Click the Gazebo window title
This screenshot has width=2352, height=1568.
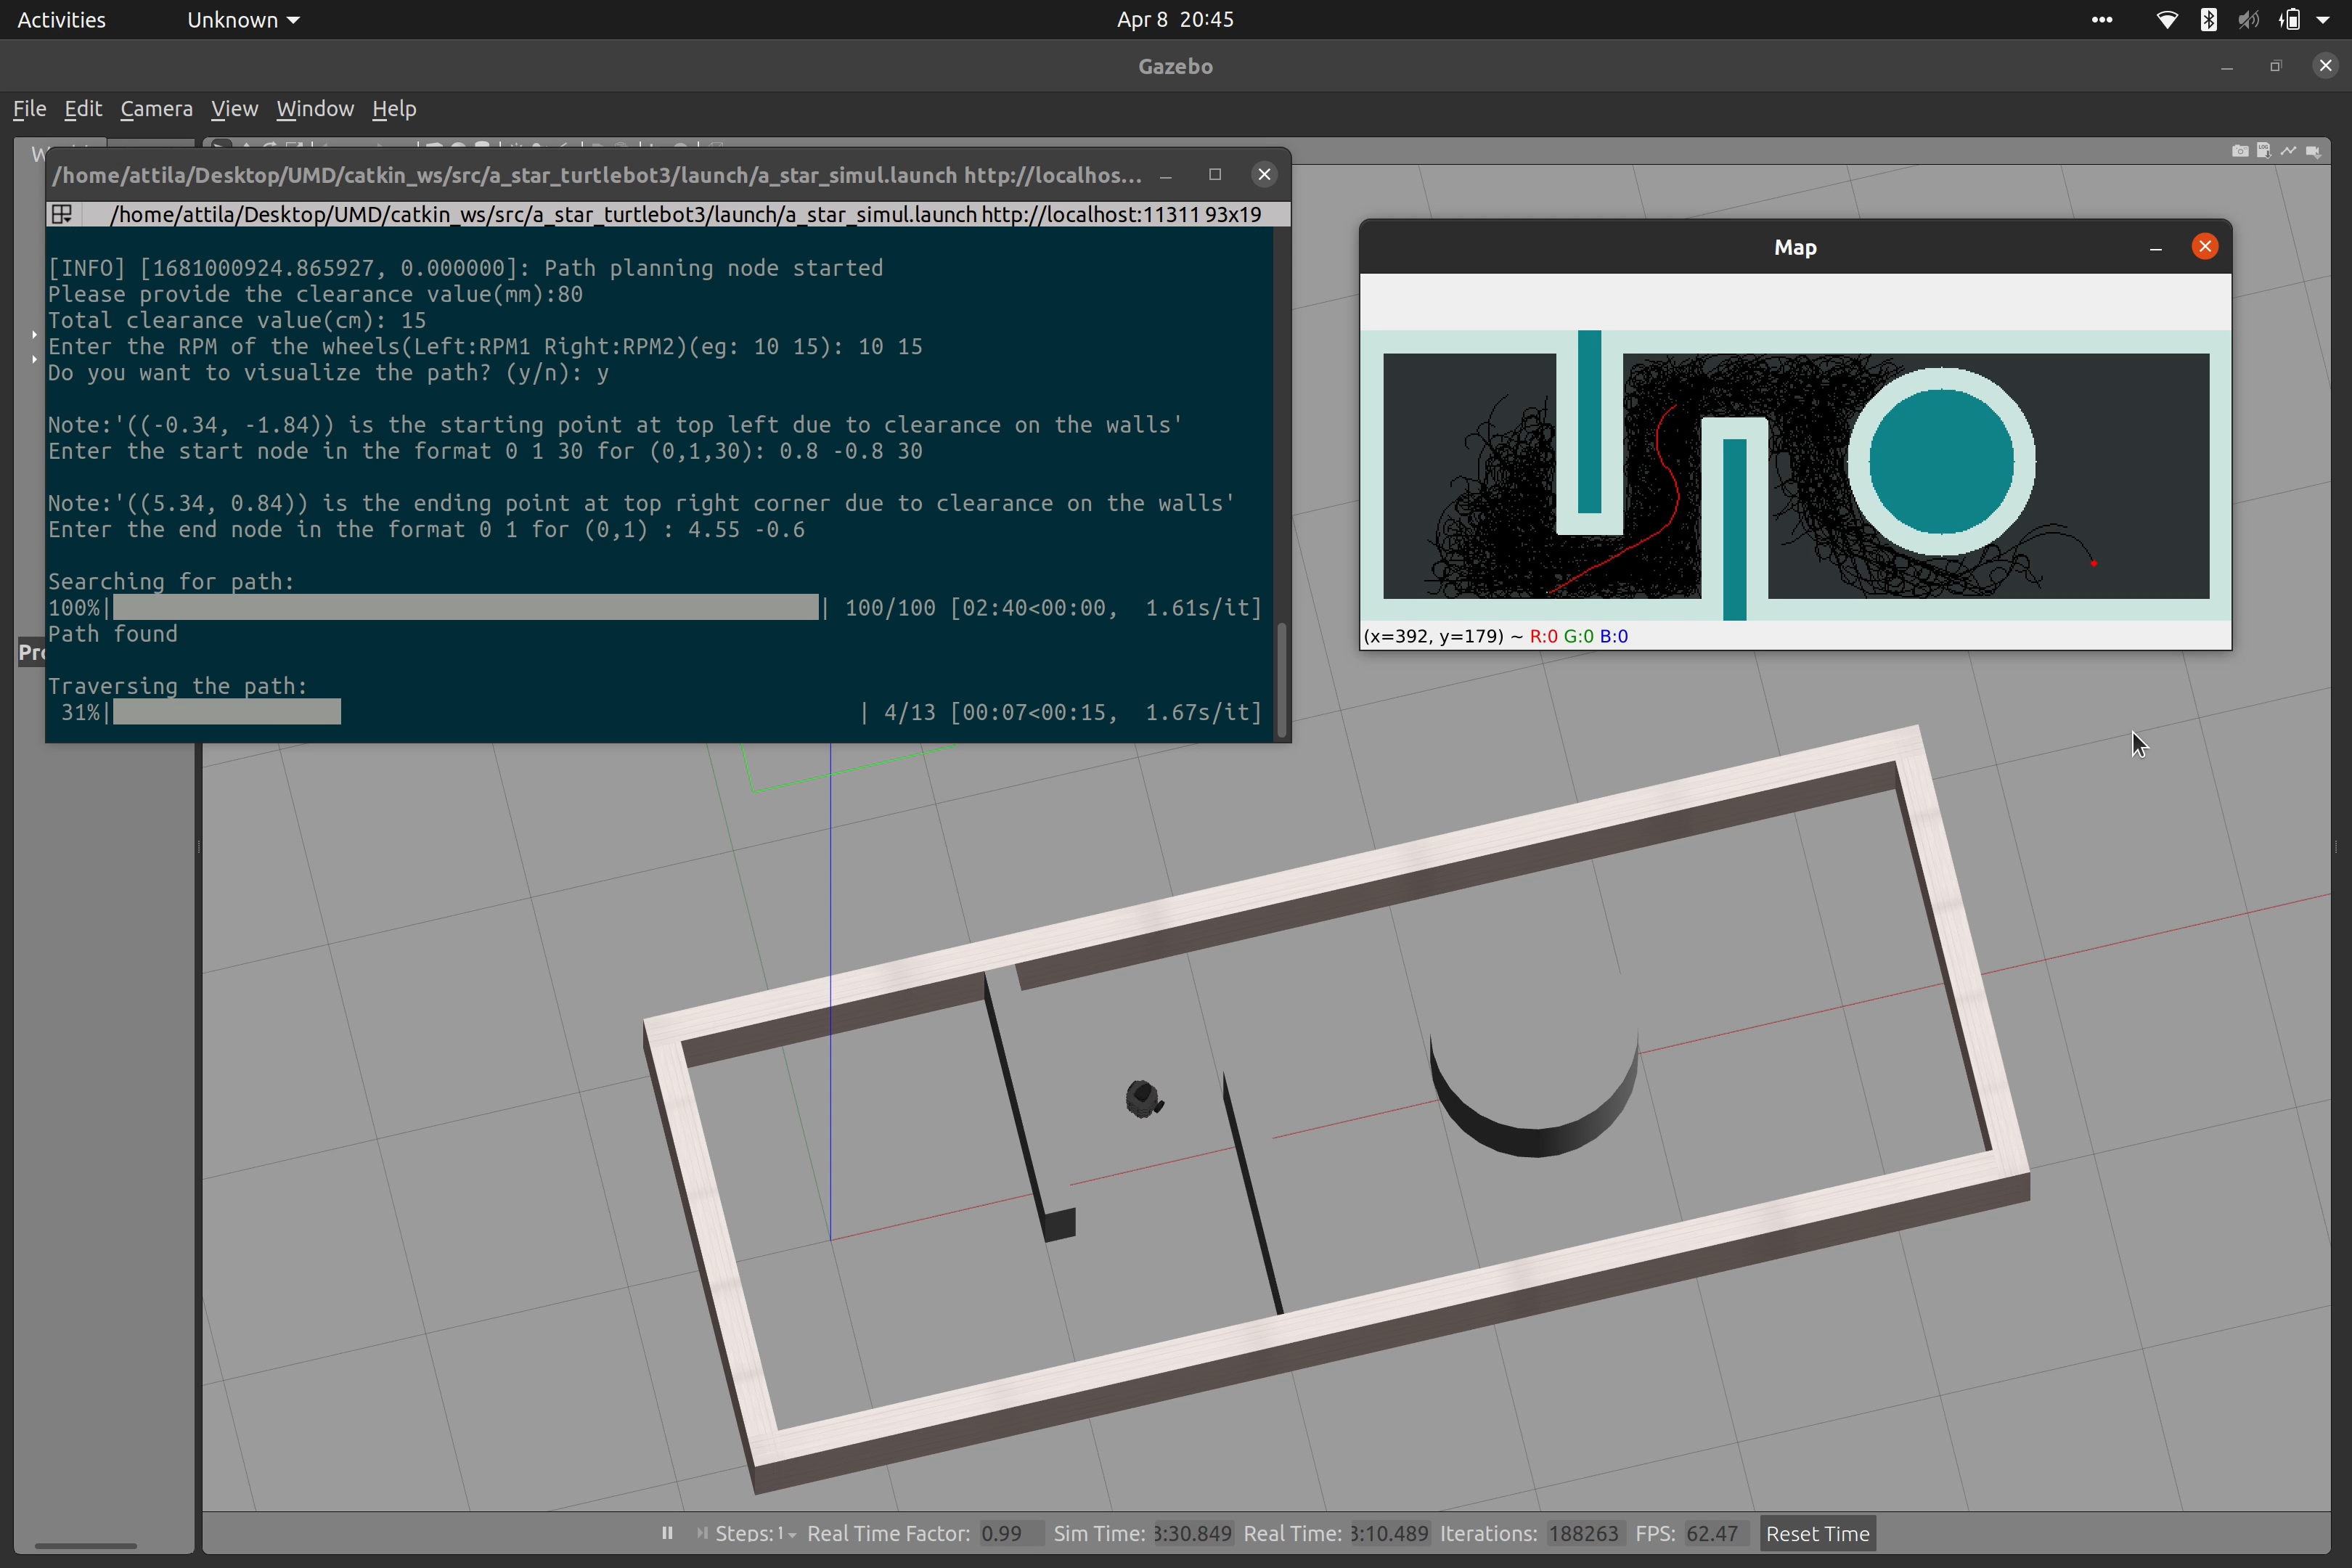point(1175,66)
